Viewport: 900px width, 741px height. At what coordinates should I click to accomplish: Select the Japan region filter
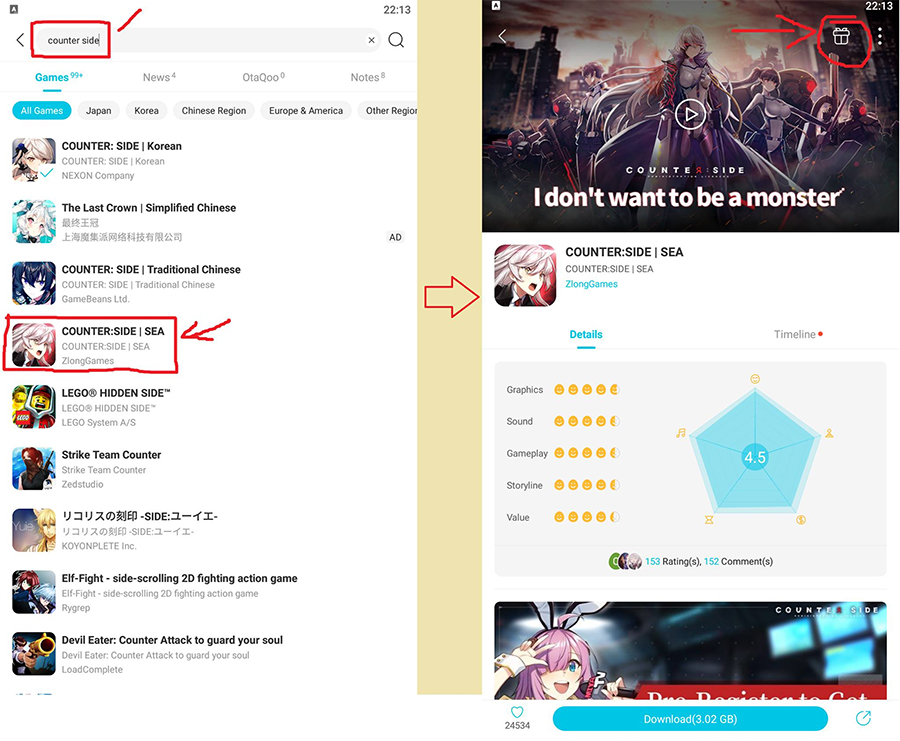pos(99,111)
